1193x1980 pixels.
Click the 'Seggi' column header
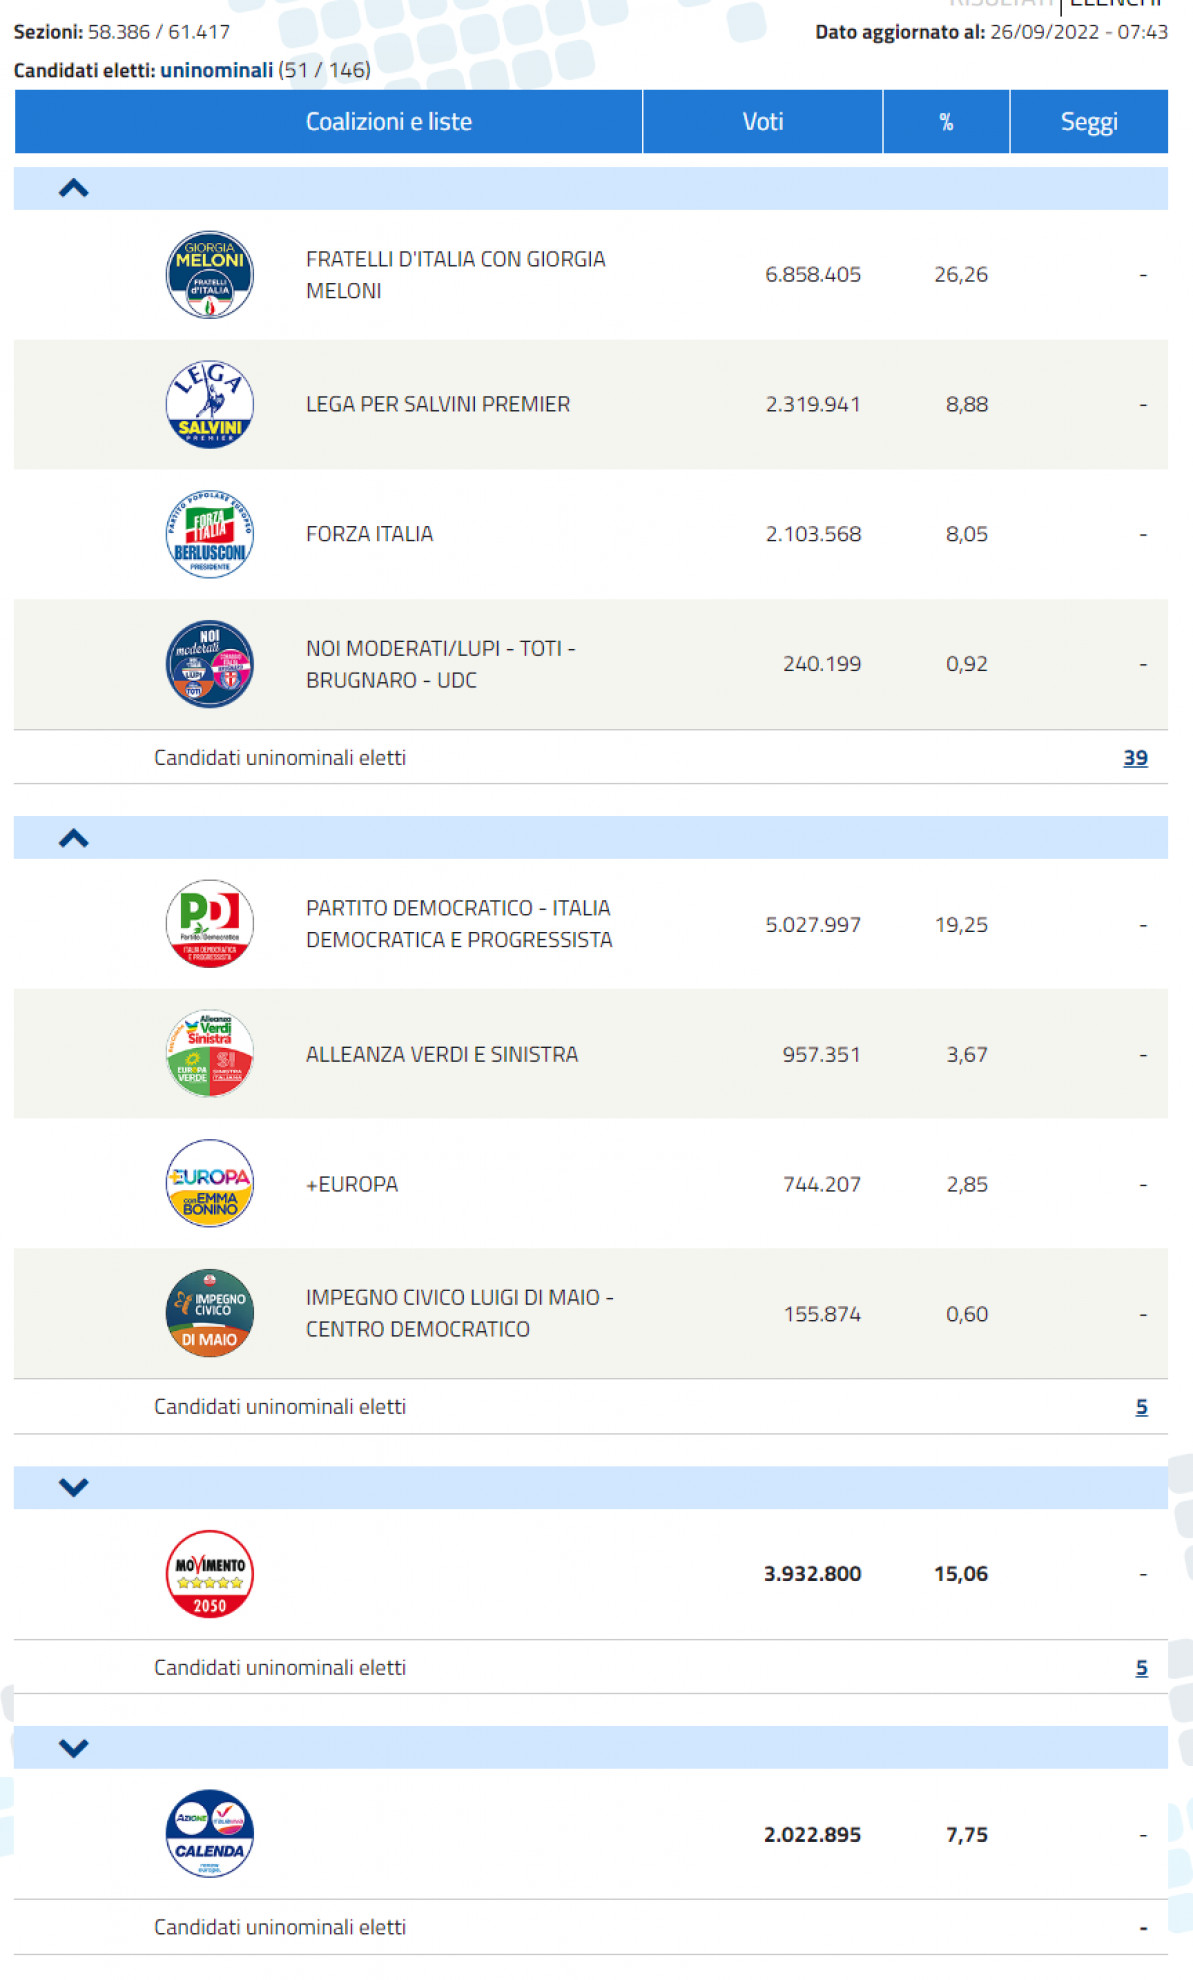[x=1088, y=122]
